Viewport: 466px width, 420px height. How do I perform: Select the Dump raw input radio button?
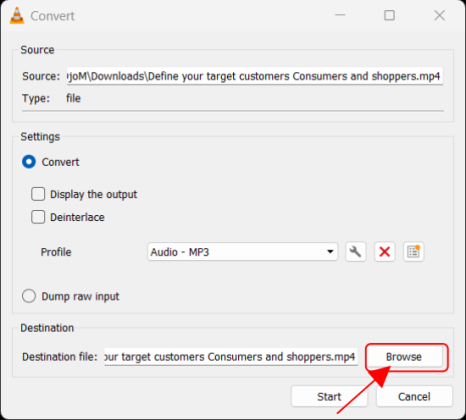point(29,296)
